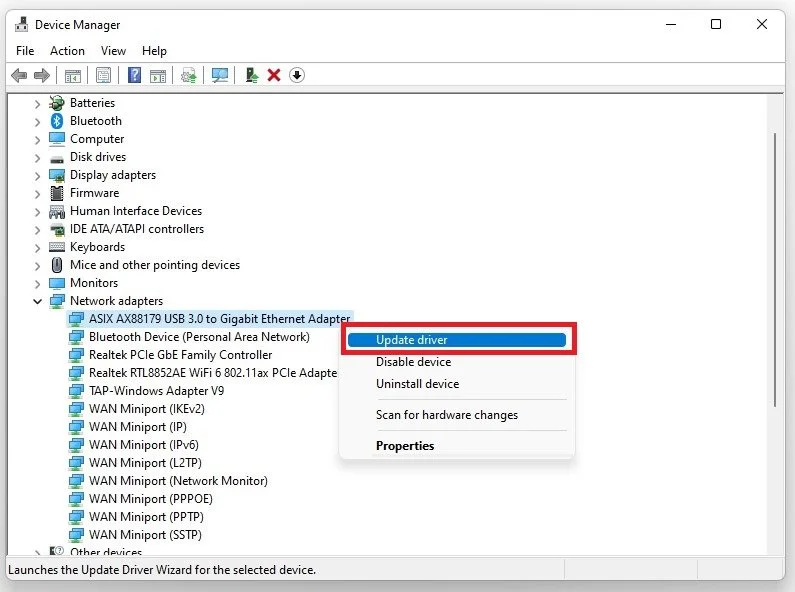This screenshot has width=795, height=592.
Task: Click the Firmware chip icon
Action: (x=57, y=193)
